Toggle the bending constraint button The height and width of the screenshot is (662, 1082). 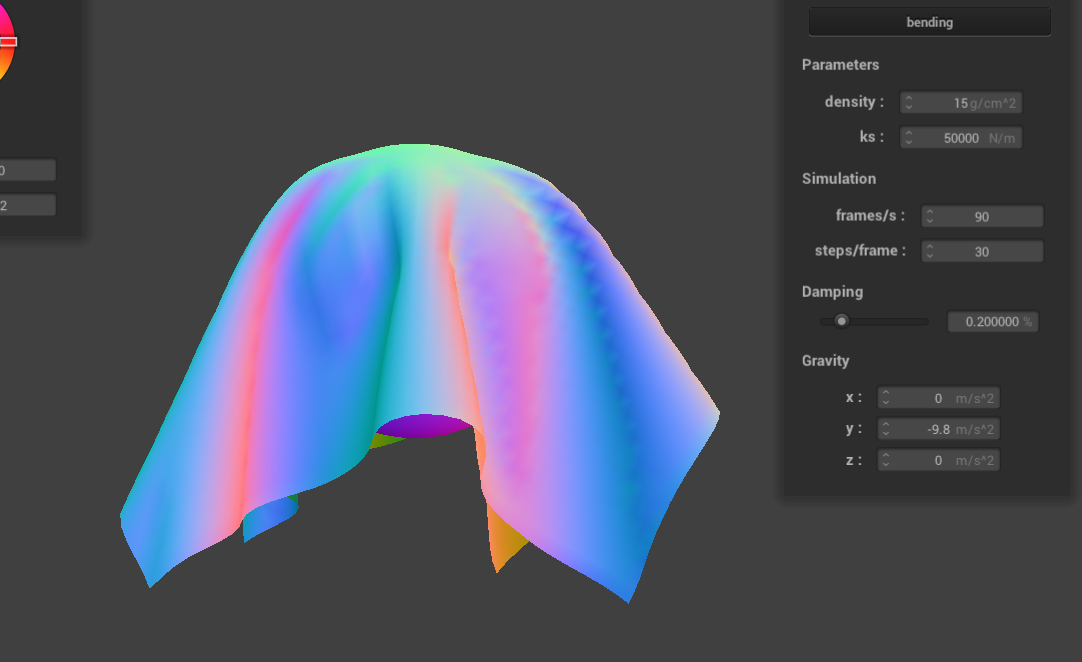(x=929, y=22)
